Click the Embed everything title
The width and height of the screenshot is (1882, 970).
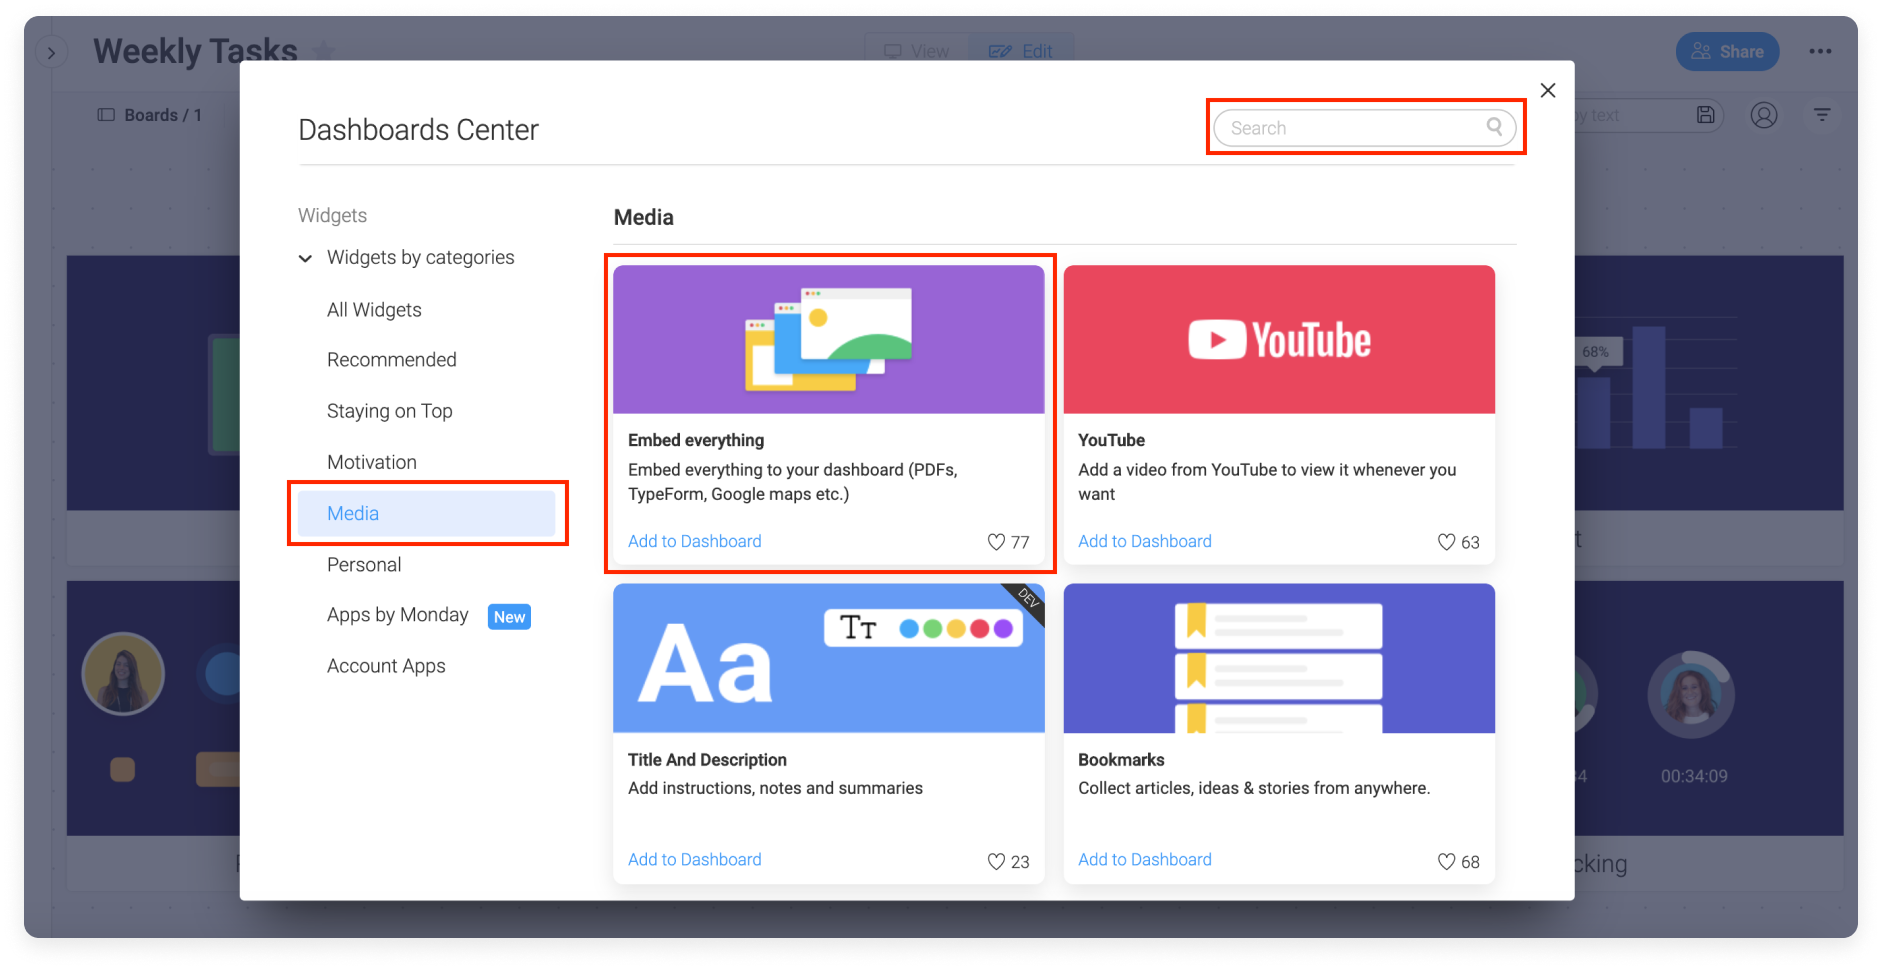pos(696,440)
